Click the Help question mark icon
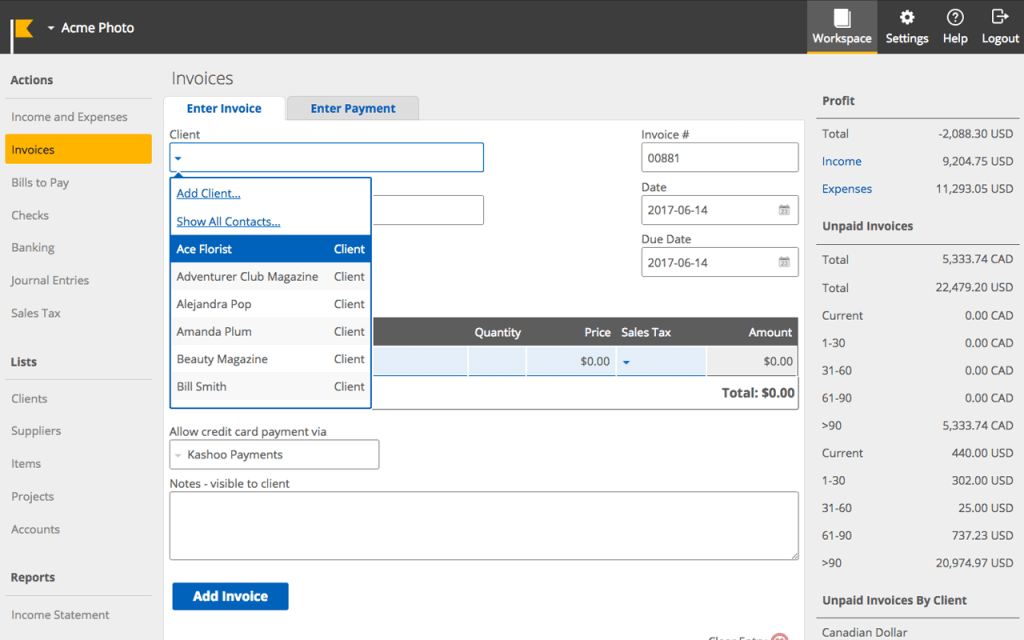 (955, 18)
